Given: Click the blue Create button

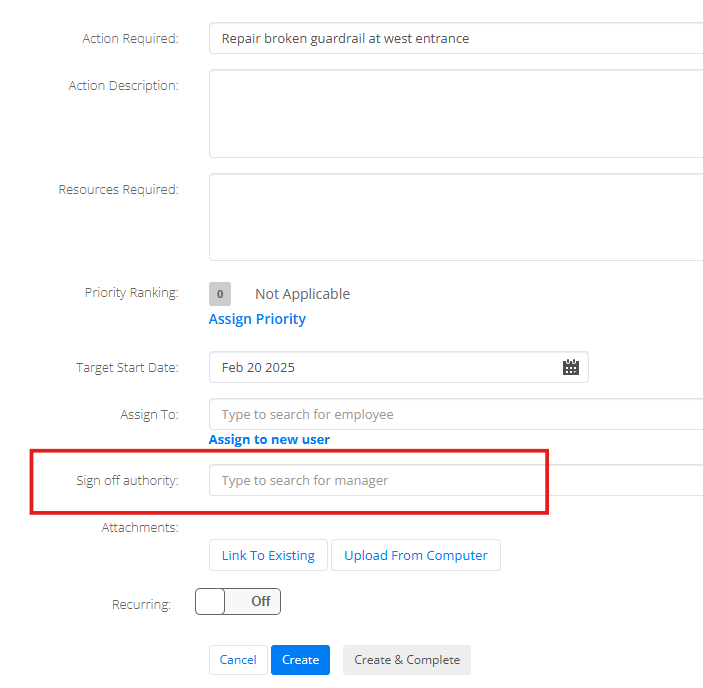Looking at the screenshot, I should [300, 660].
